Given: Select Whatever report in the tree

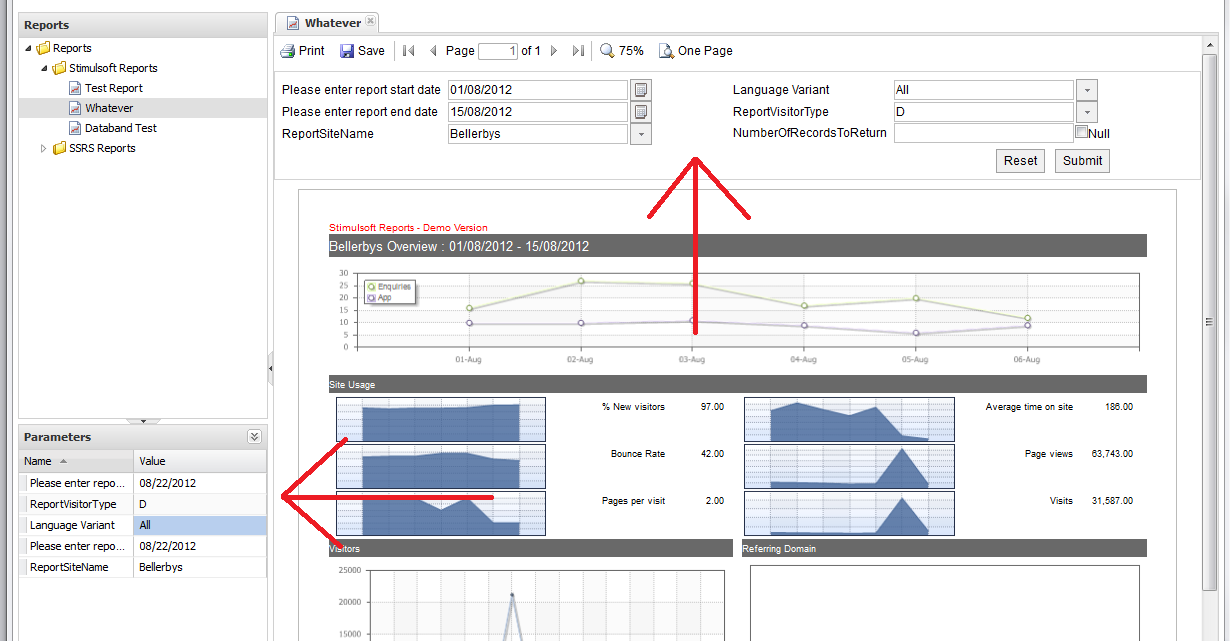Looking at the screenshot, I should (109, 108).
